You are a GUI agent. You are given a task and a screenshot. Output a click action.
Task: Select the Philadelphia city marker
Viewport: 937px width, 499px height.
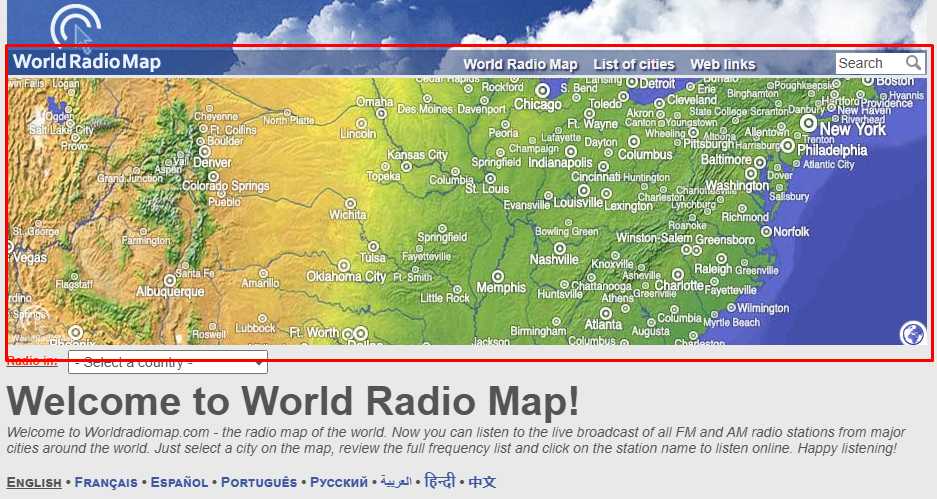(788, 145)
